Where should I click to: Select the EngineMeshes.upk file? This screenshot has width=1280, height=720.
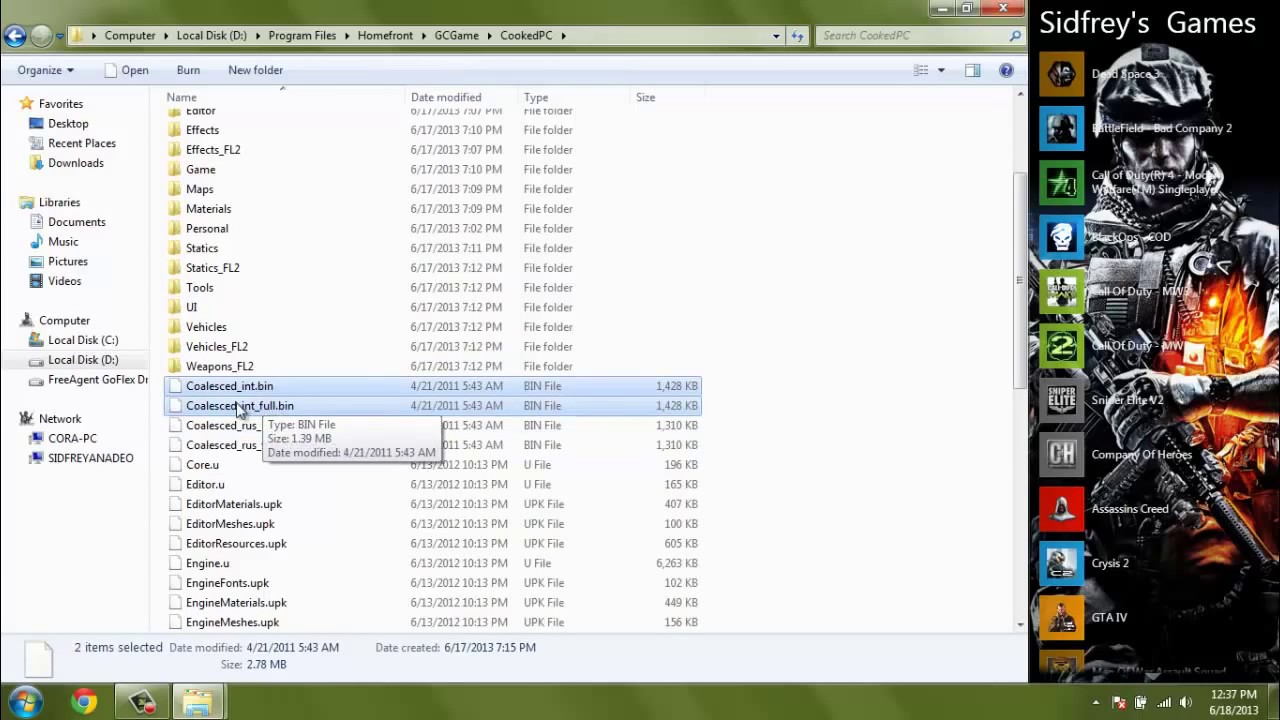(232, 622)
